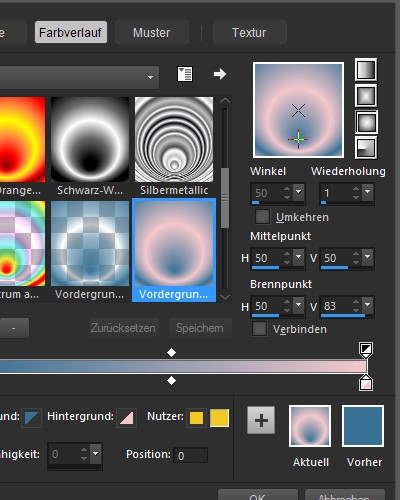Viewport: 400px width, 500px height.
Task: Select the linear gradient style icon
Action: 366,69
